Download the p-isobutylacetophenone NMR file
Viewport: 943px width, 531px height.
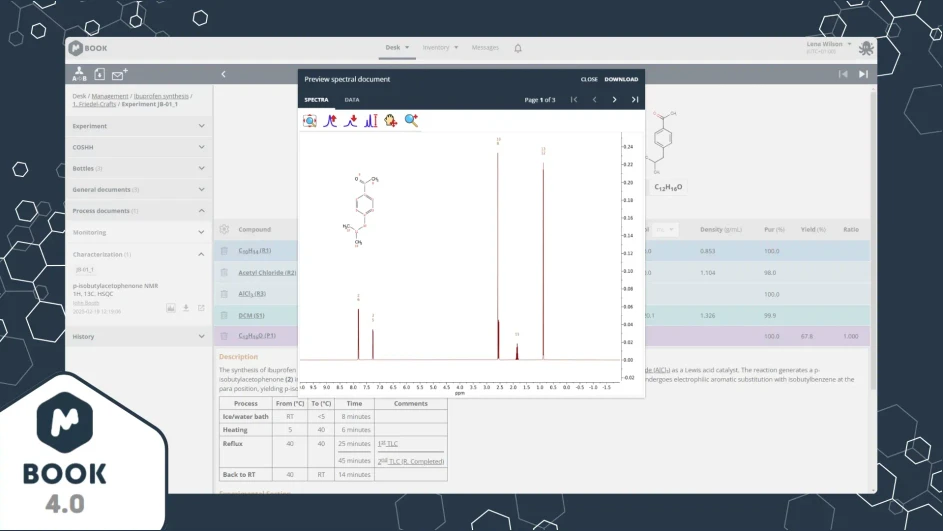[x=186, y=308]
